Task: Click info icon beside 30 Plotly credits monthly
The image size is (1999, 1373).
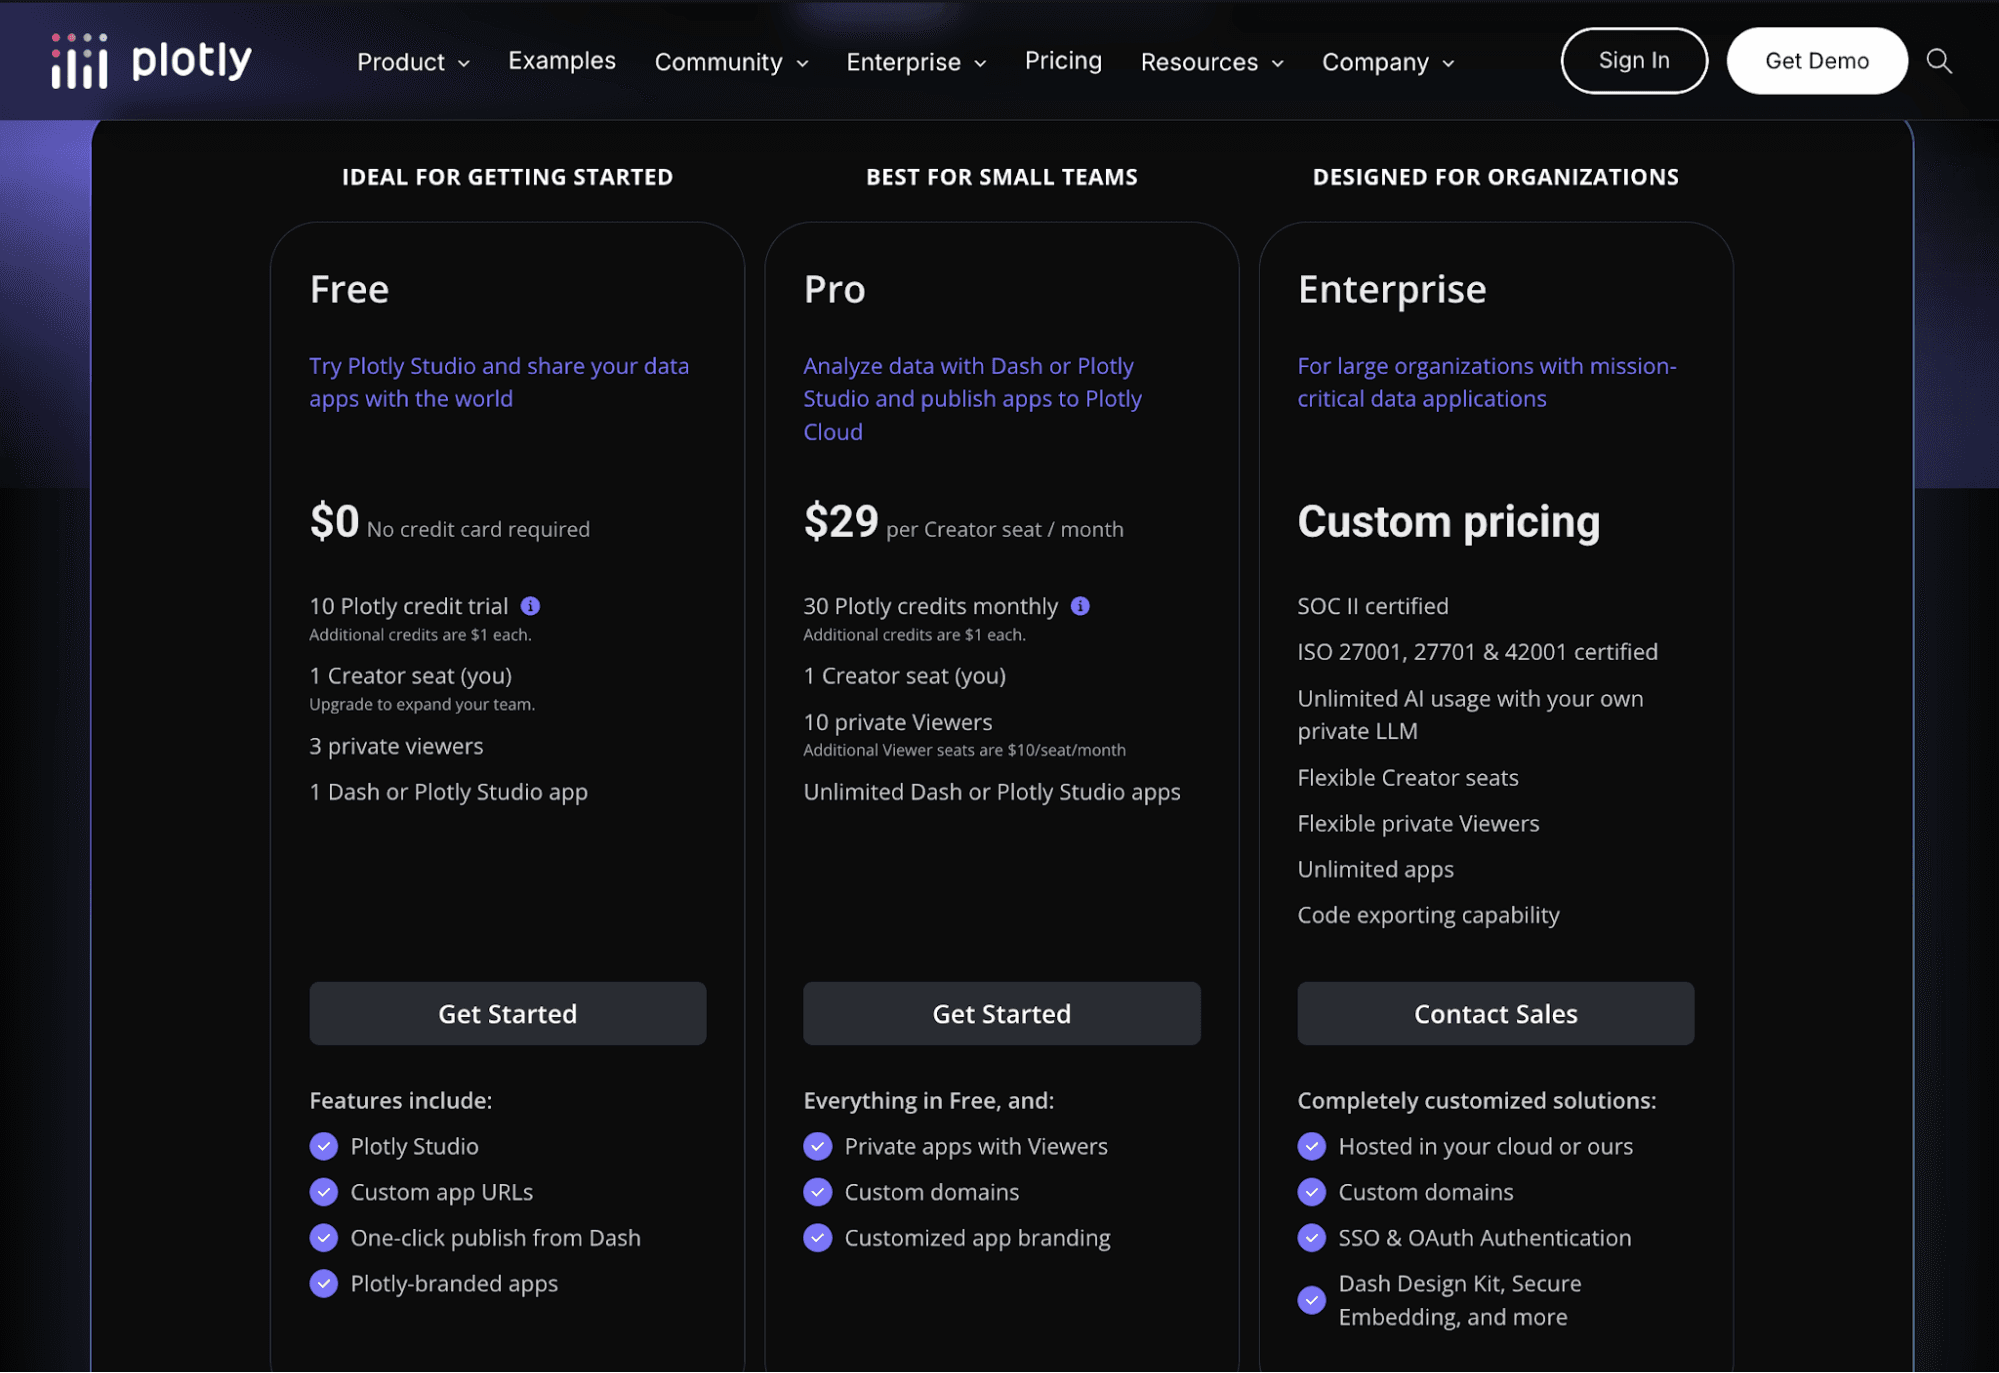Action: [1080, 606]
